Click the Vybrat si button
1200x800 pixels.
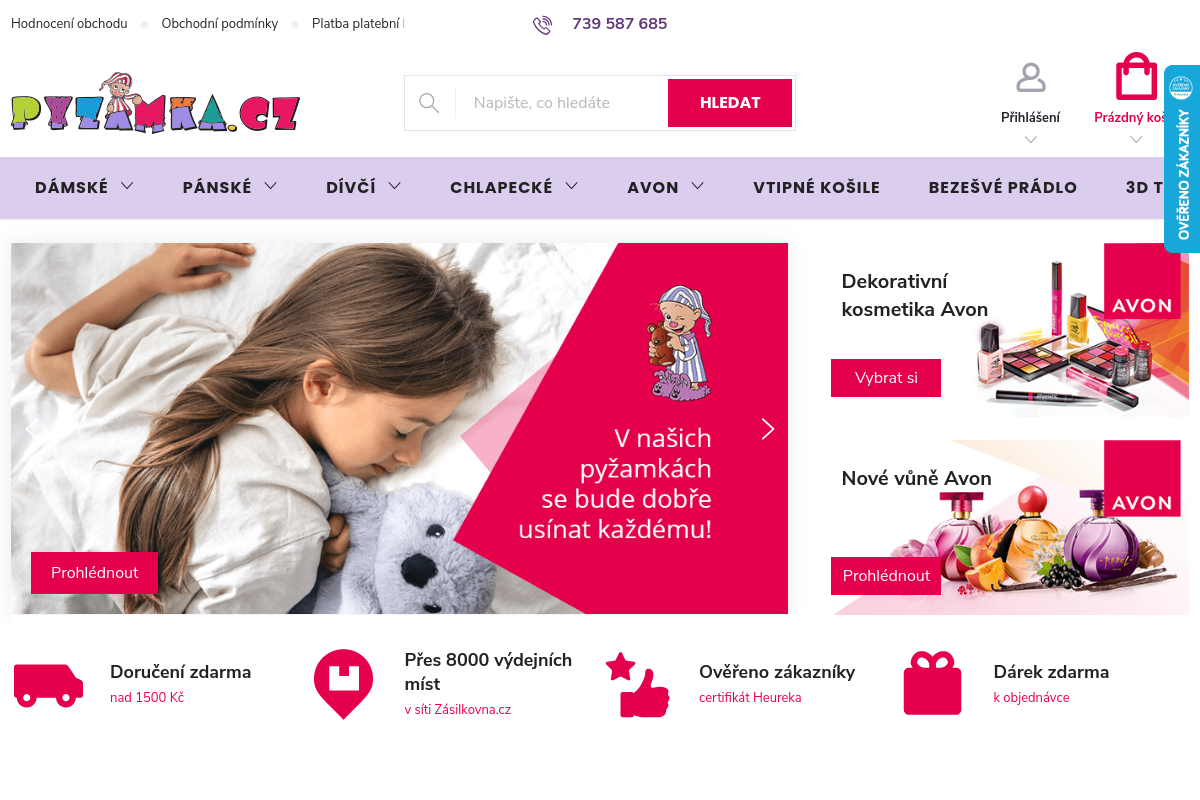[886, 378]
